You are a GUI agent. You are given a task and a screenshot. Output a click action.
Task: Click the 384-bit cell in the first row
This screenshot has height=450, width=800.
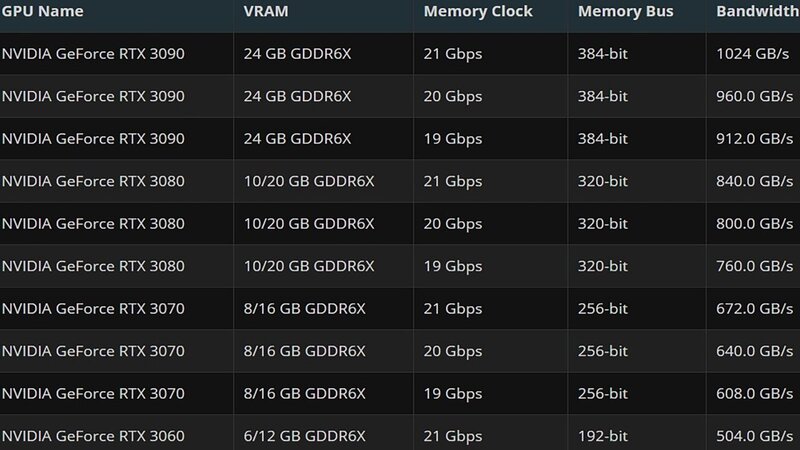603,54
